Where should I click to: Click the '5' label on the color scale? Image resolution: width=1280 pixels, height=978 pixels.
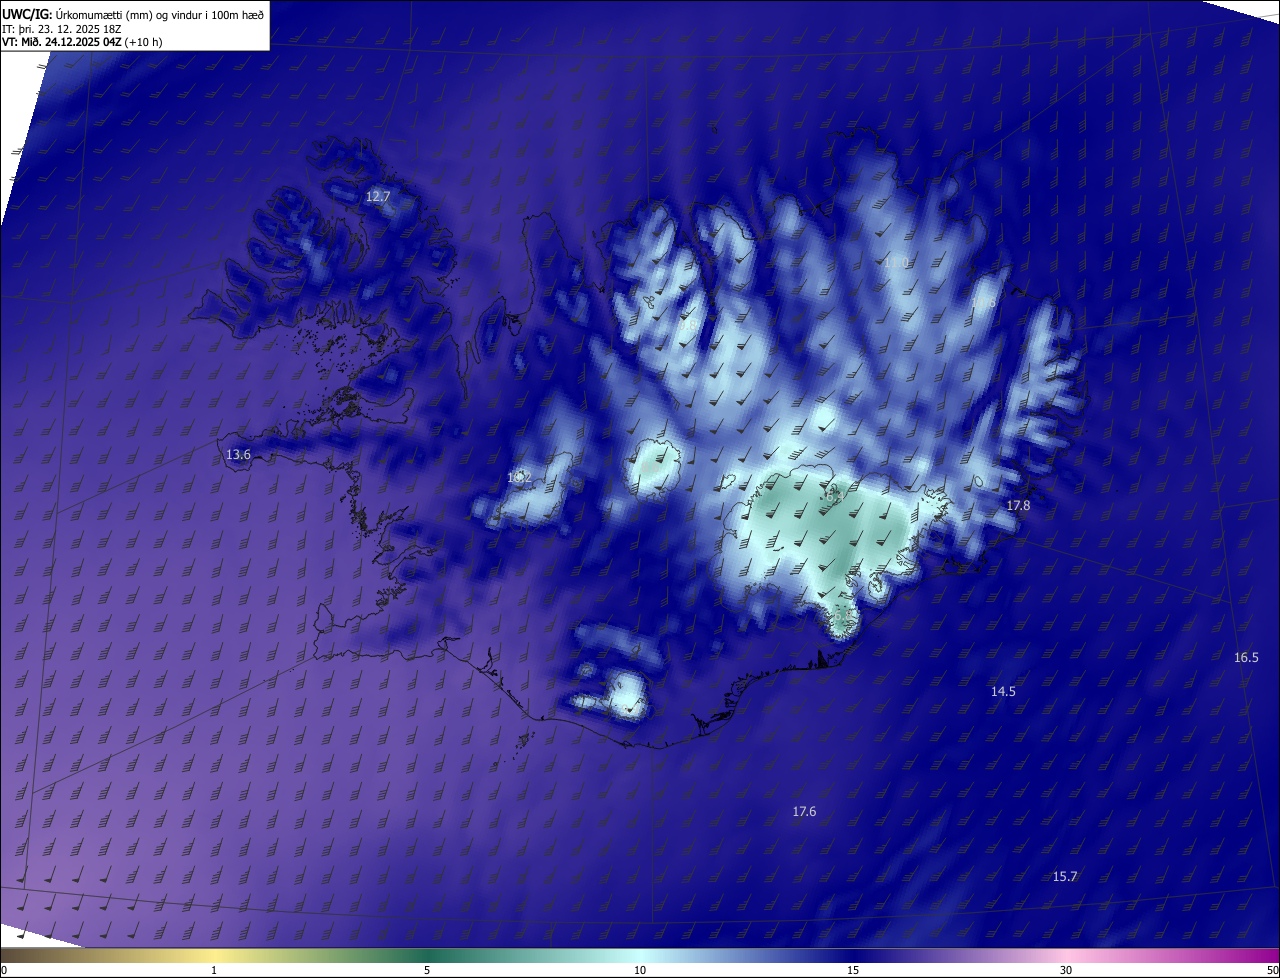(427, 970)
